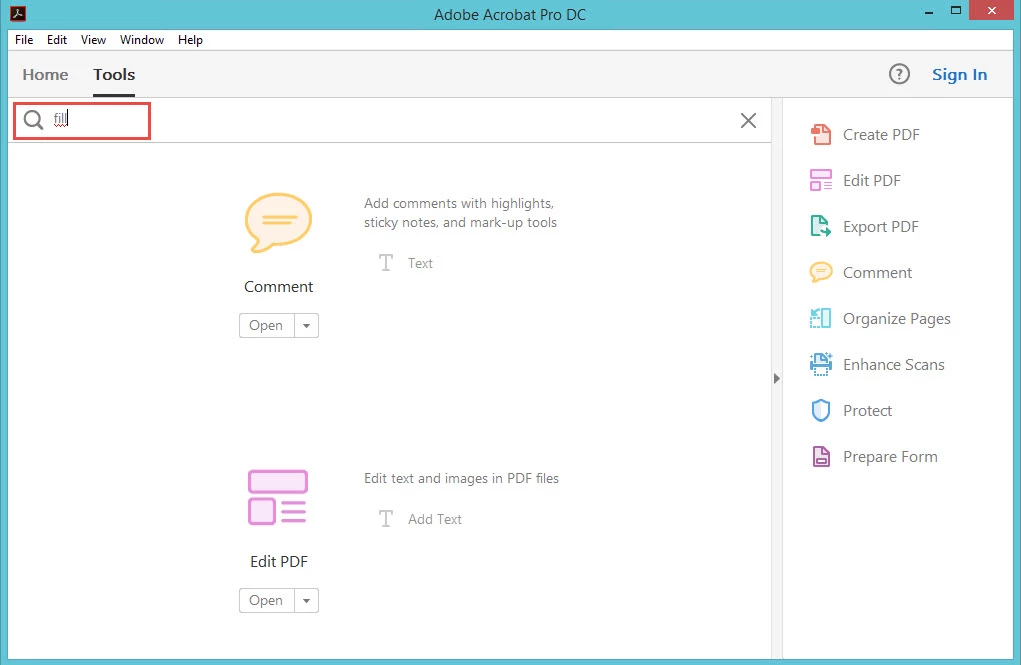
Task: Click the help question mark icon
Action: [x=899, y=74]
